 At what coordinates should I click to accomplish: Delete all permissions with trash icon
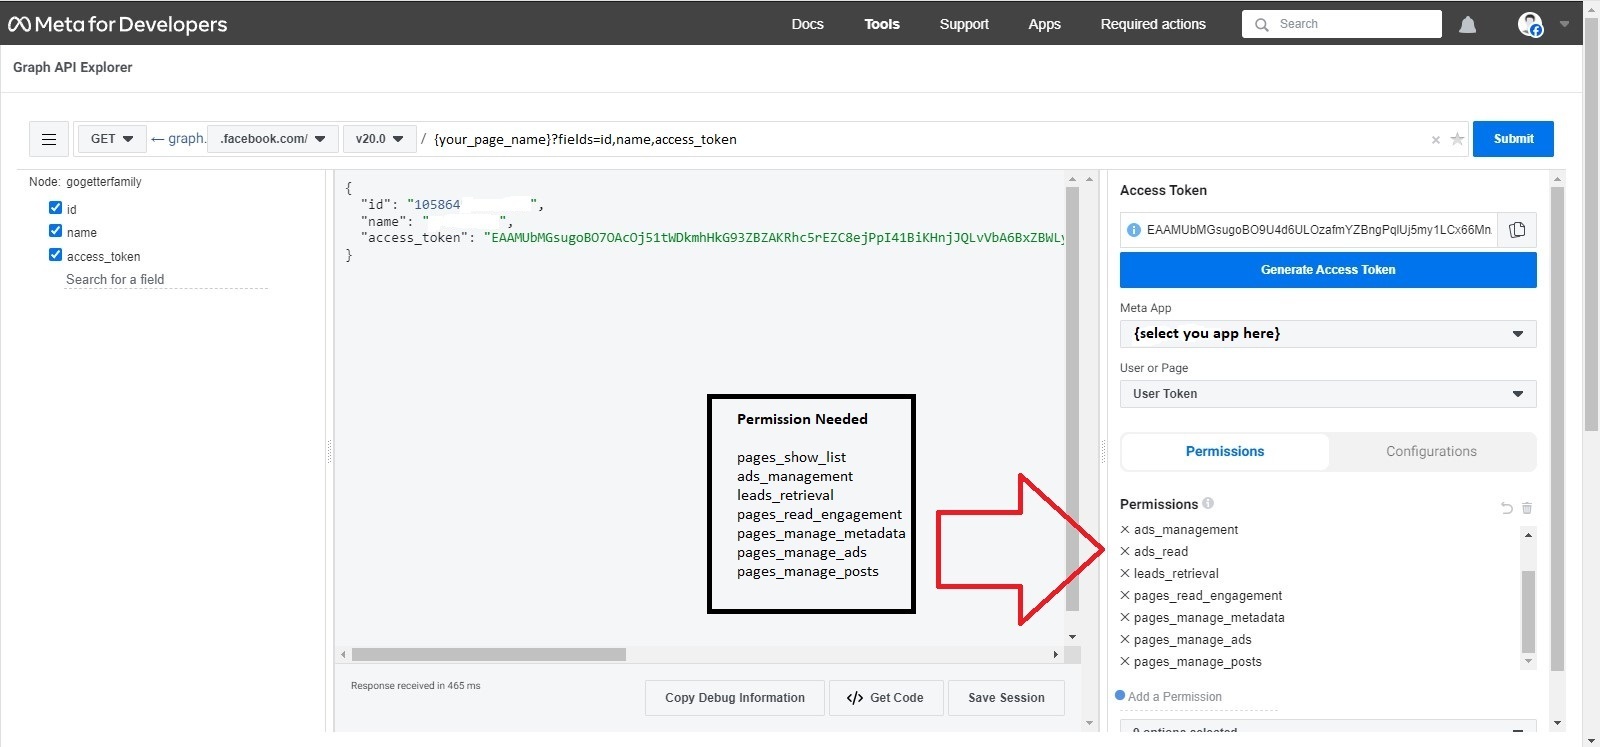tap(1527, 508)
